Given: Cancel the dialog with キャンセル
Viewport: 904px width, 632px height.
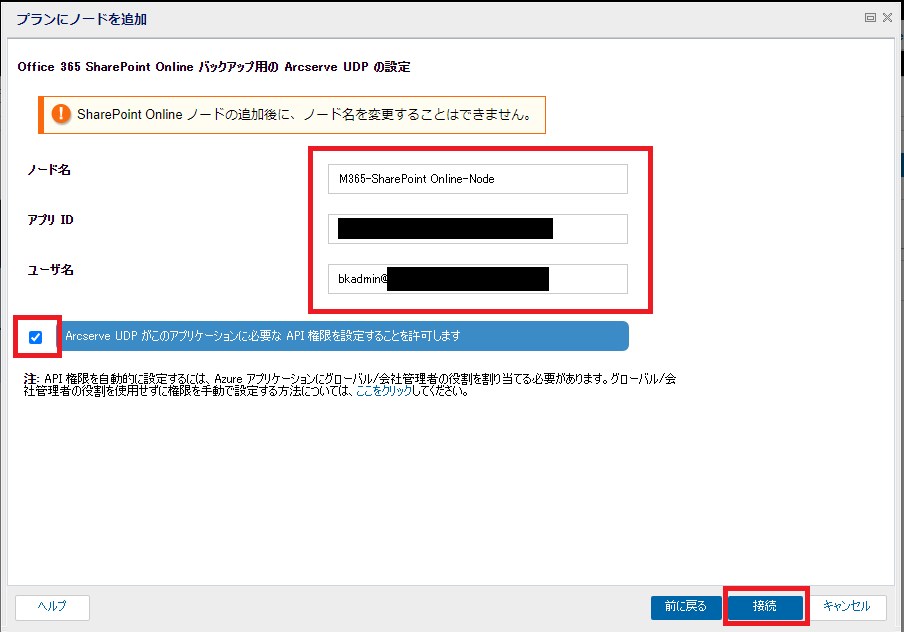Looking at the screenshot, I should (x=847, y=607).
